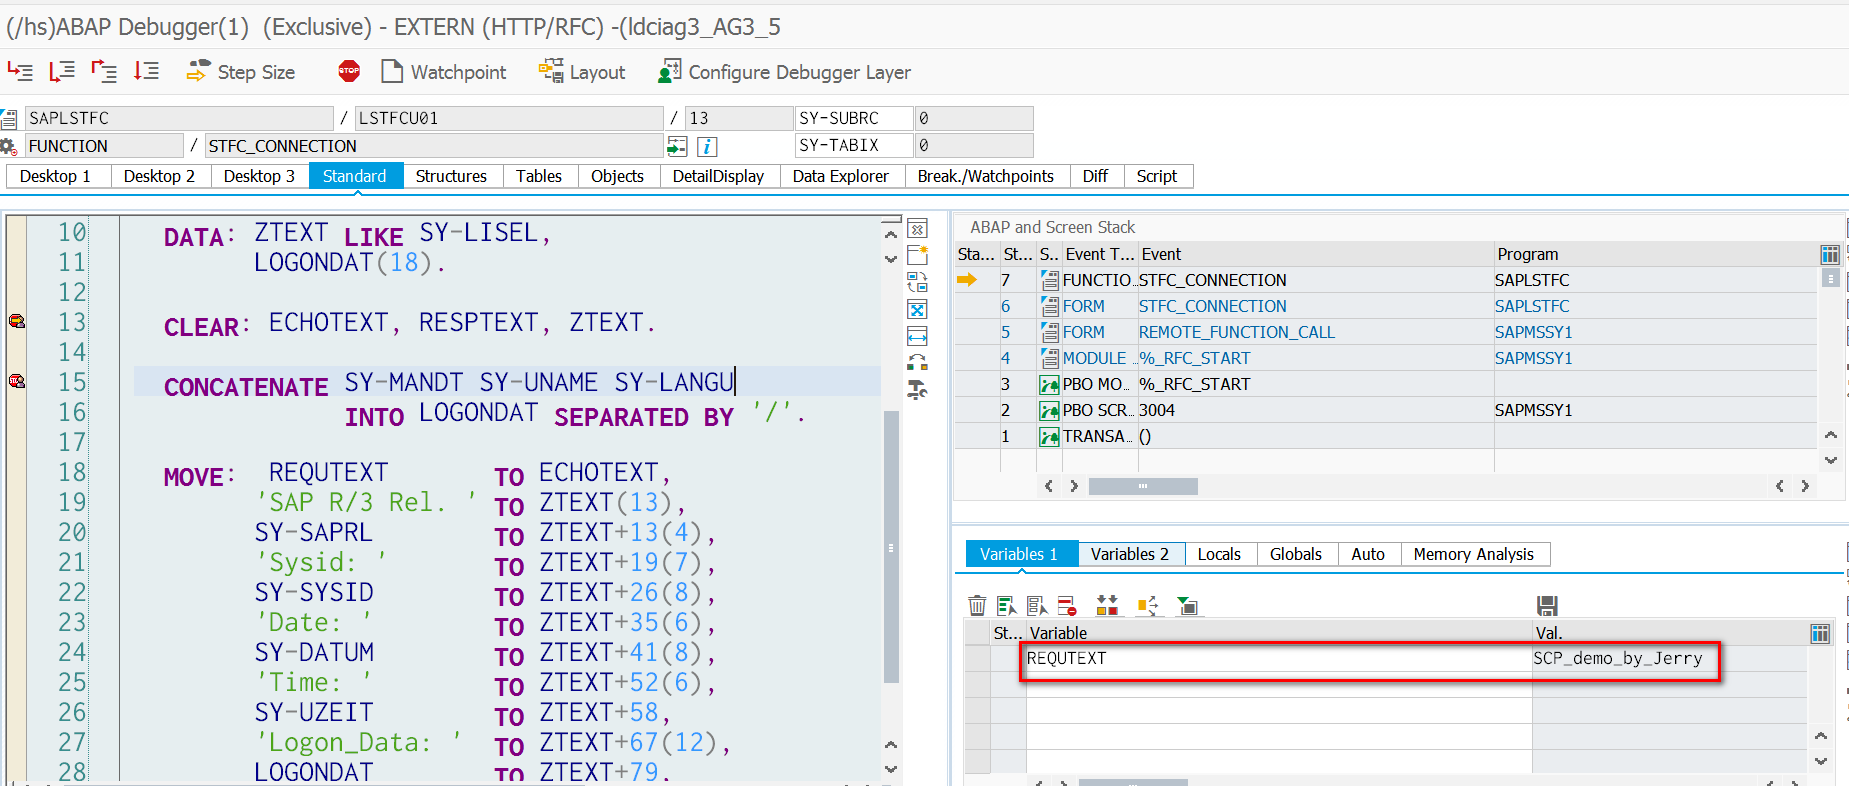The width and height of the screenshot is (1849, 786).
Task: Click the replace/swap tool icon beside the editor
Action: pos(917,283)
